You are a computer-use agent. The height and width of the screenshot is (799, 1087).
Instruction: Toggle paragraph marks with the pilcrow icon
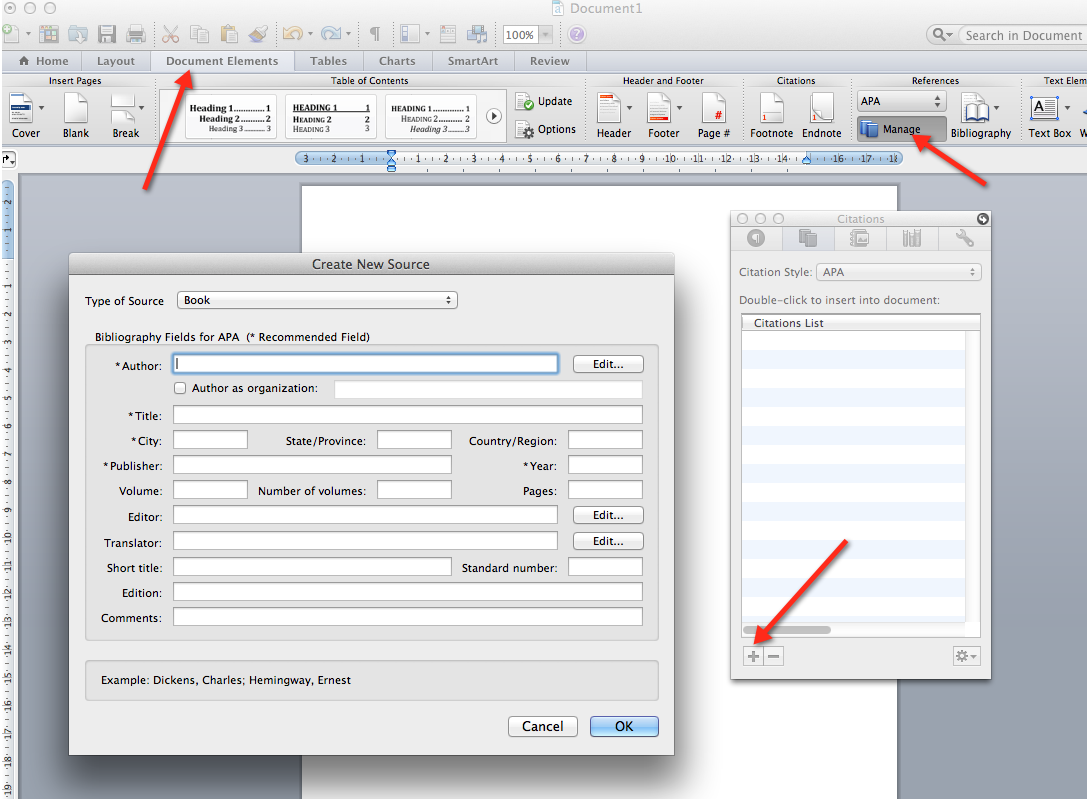[374, 34]
